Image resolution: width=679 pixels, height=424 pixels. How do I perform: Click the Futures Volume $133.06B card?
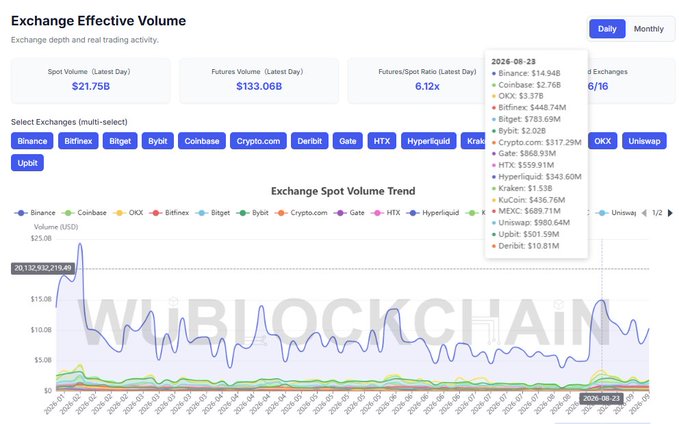pos(259,81)
